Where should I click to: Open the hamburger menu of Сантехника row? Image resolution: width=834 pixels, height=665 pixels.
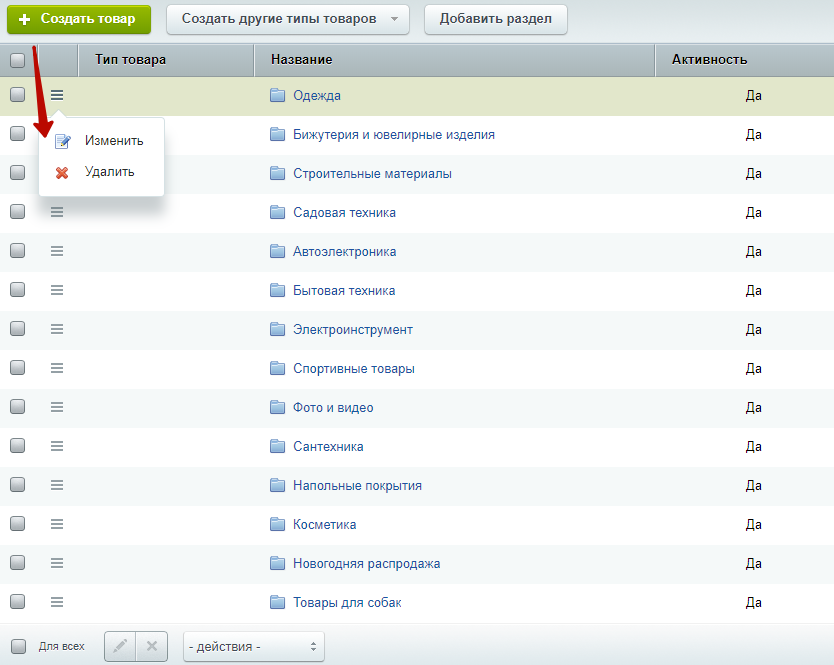click(x=57, y=446)
